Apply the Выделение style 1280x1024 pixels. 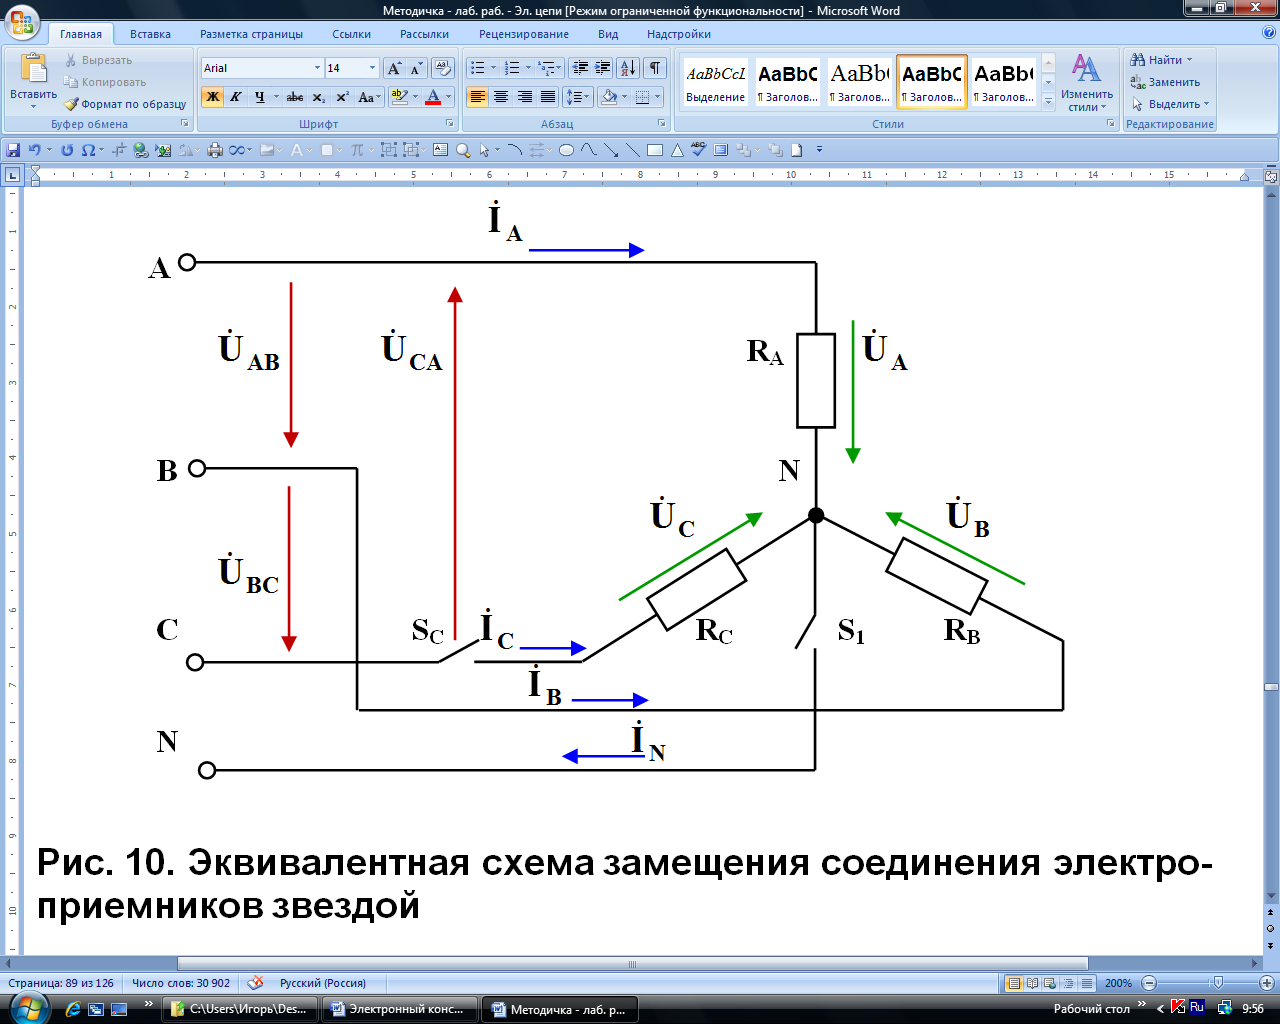pos(716,82)
